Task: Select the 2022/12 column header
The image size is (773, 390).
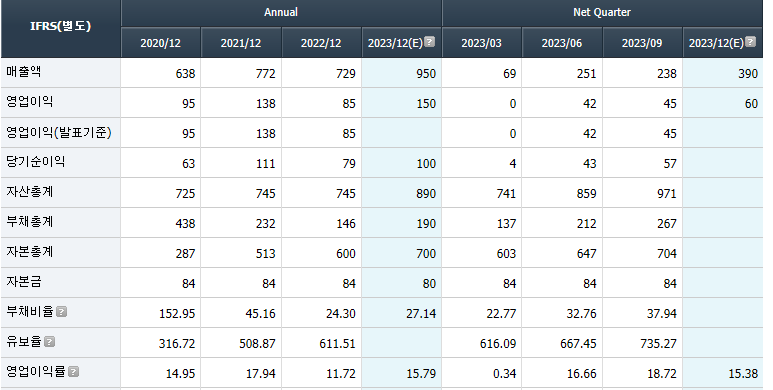Action: pos(321,43)
